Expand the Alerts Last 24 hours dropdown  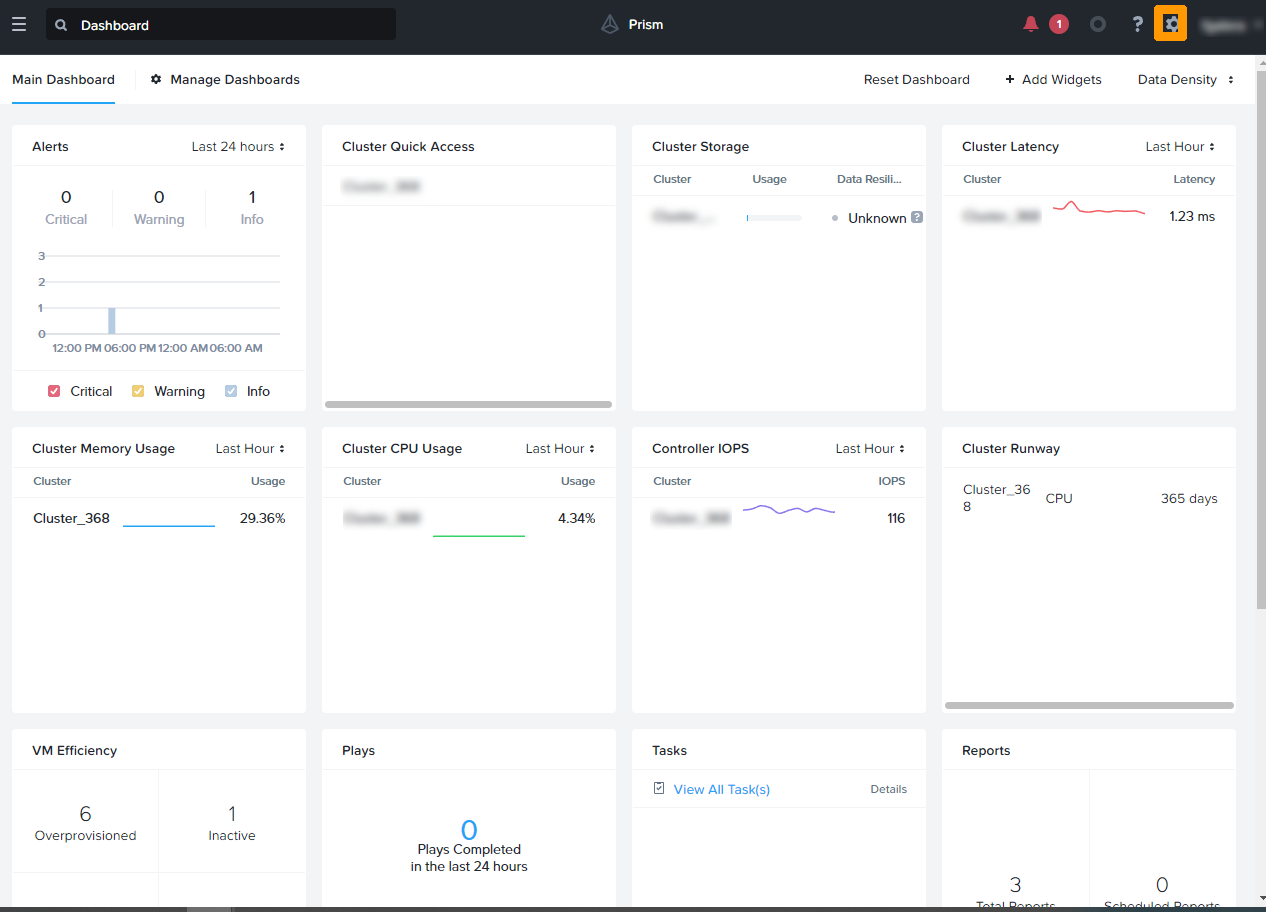coord(238,147)
